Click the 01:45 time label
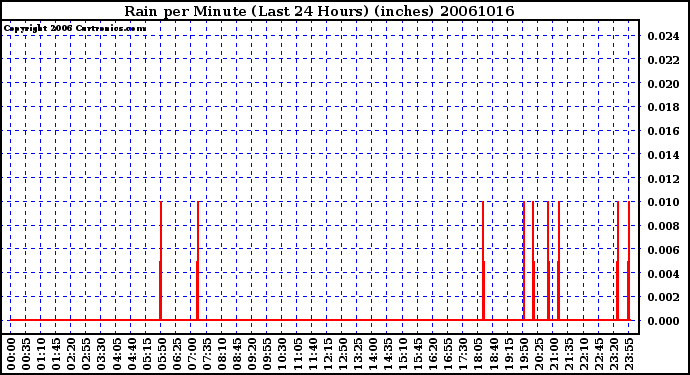The height and width of the screenshot is (375, 690). click(x=55, y=354)
